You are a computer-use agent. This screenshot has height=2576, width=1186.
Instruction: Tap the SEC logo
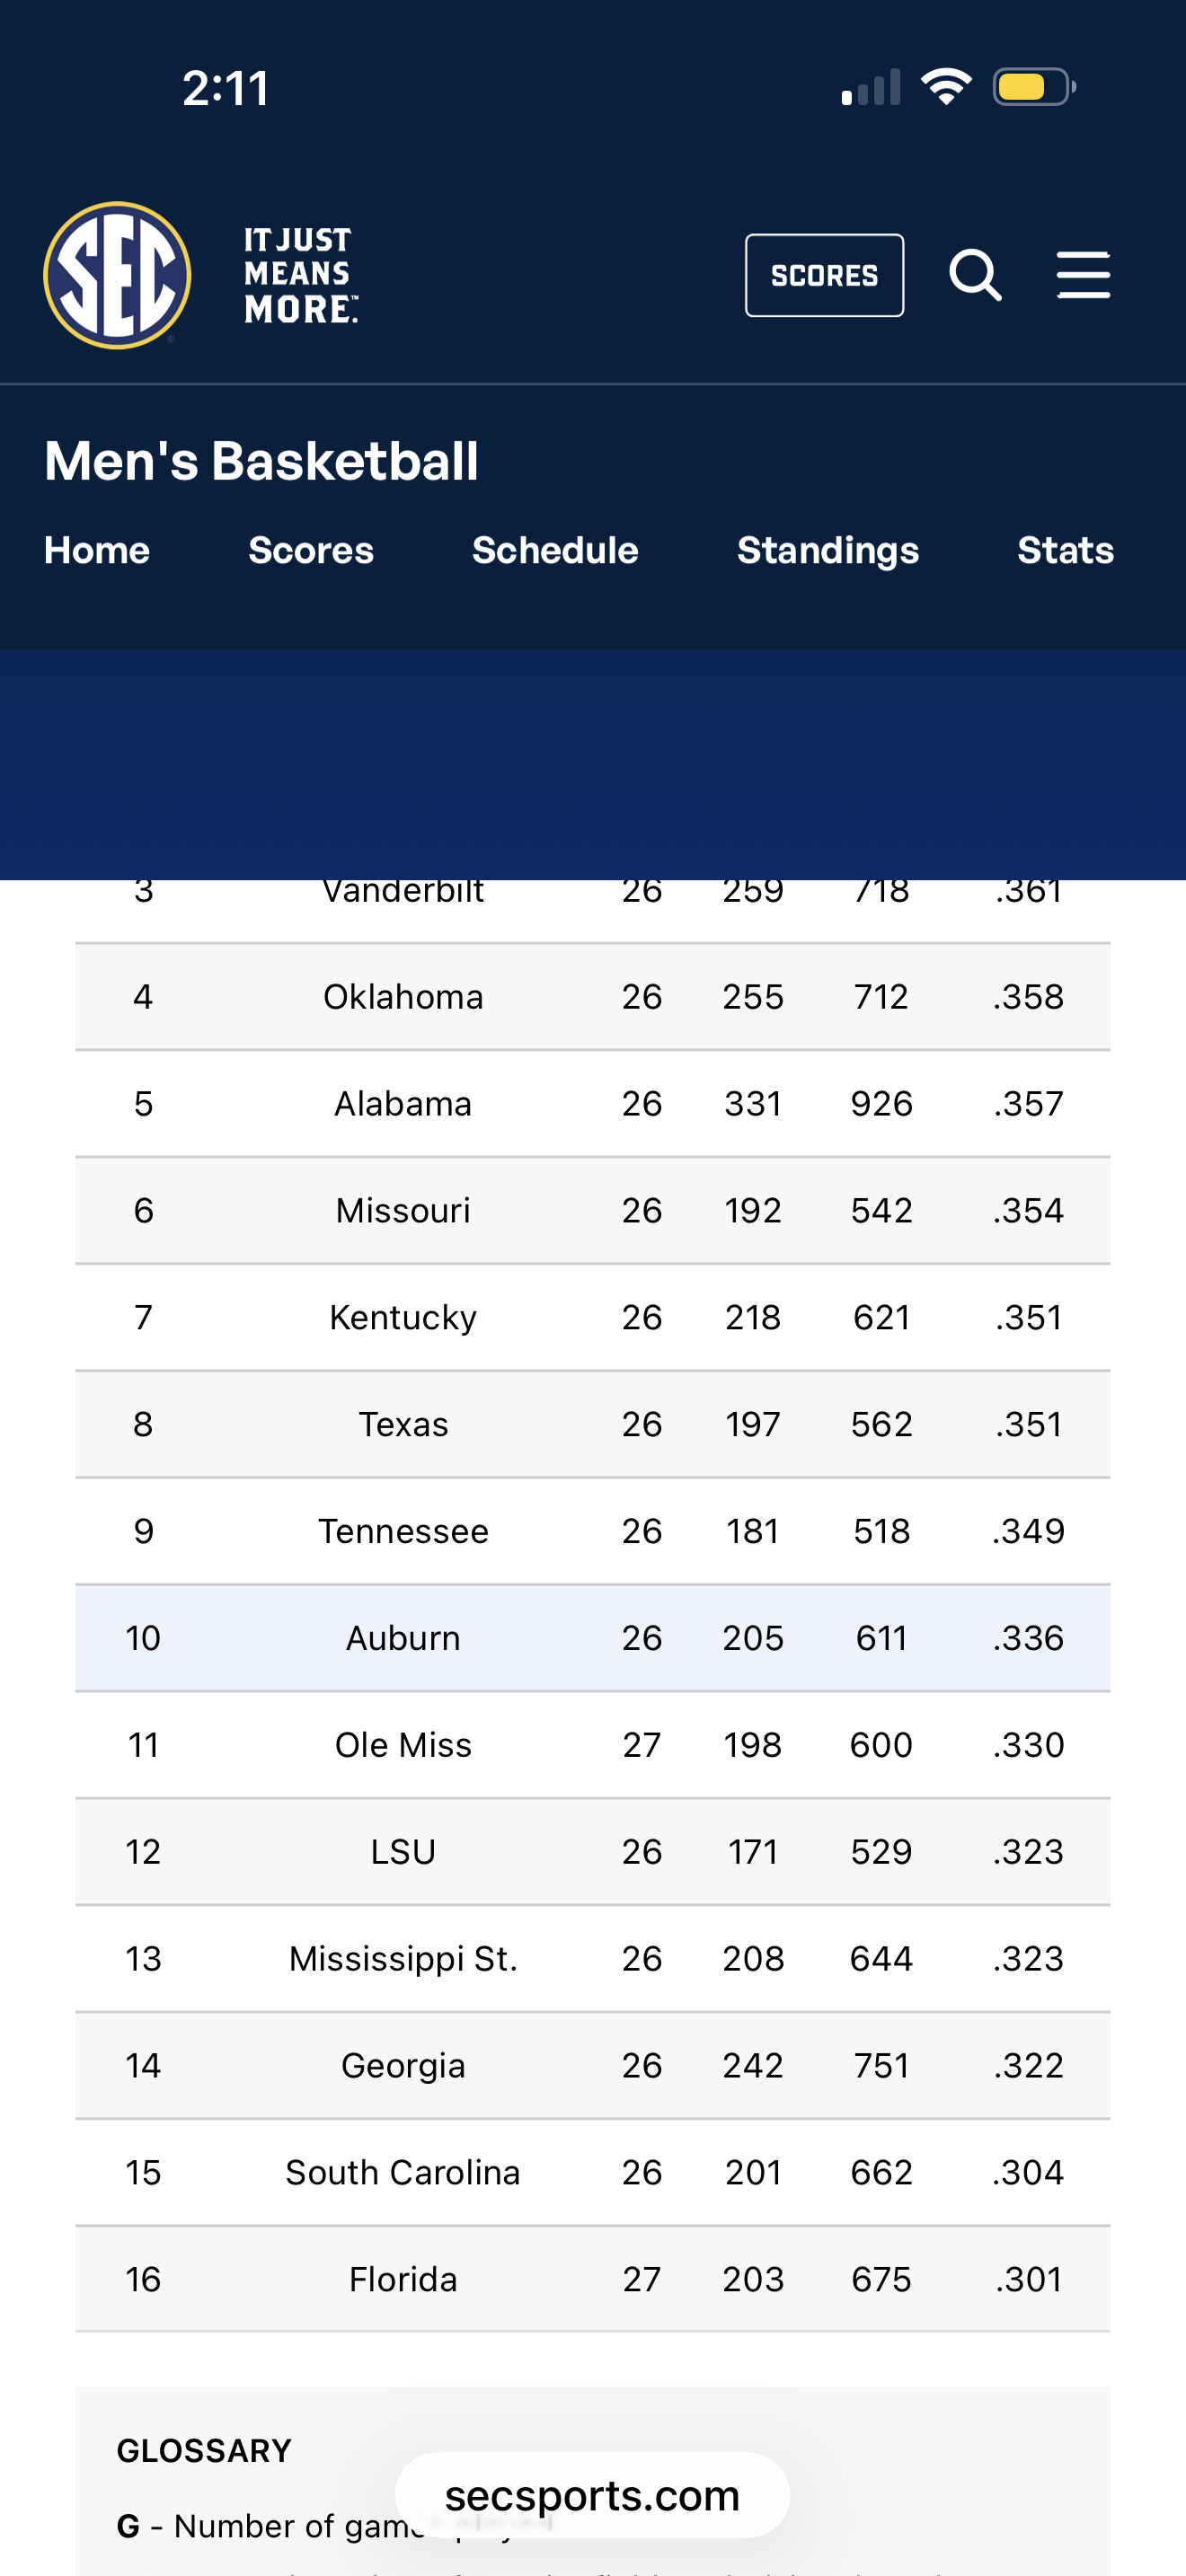117,275
